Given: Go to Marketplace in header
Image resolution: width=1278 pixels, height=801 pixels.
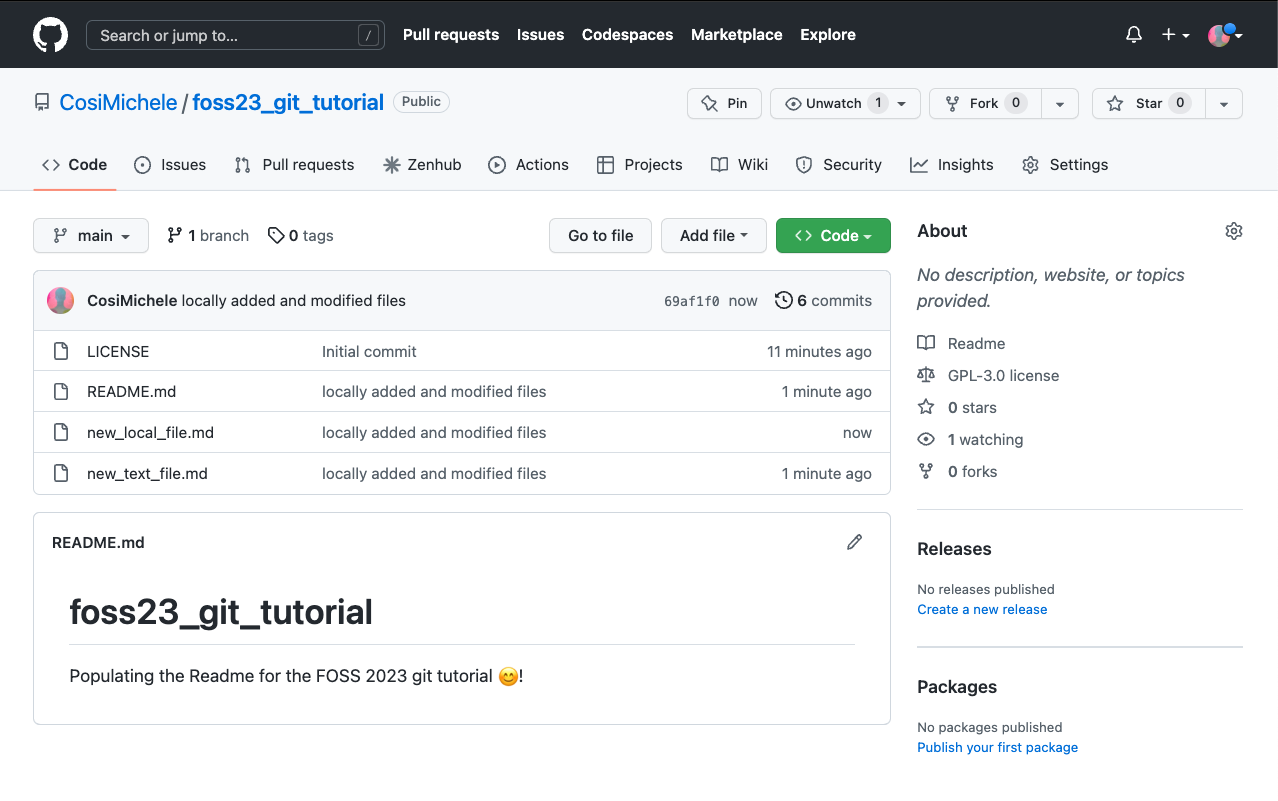Looking at the screenshot, I should point(737,35).
